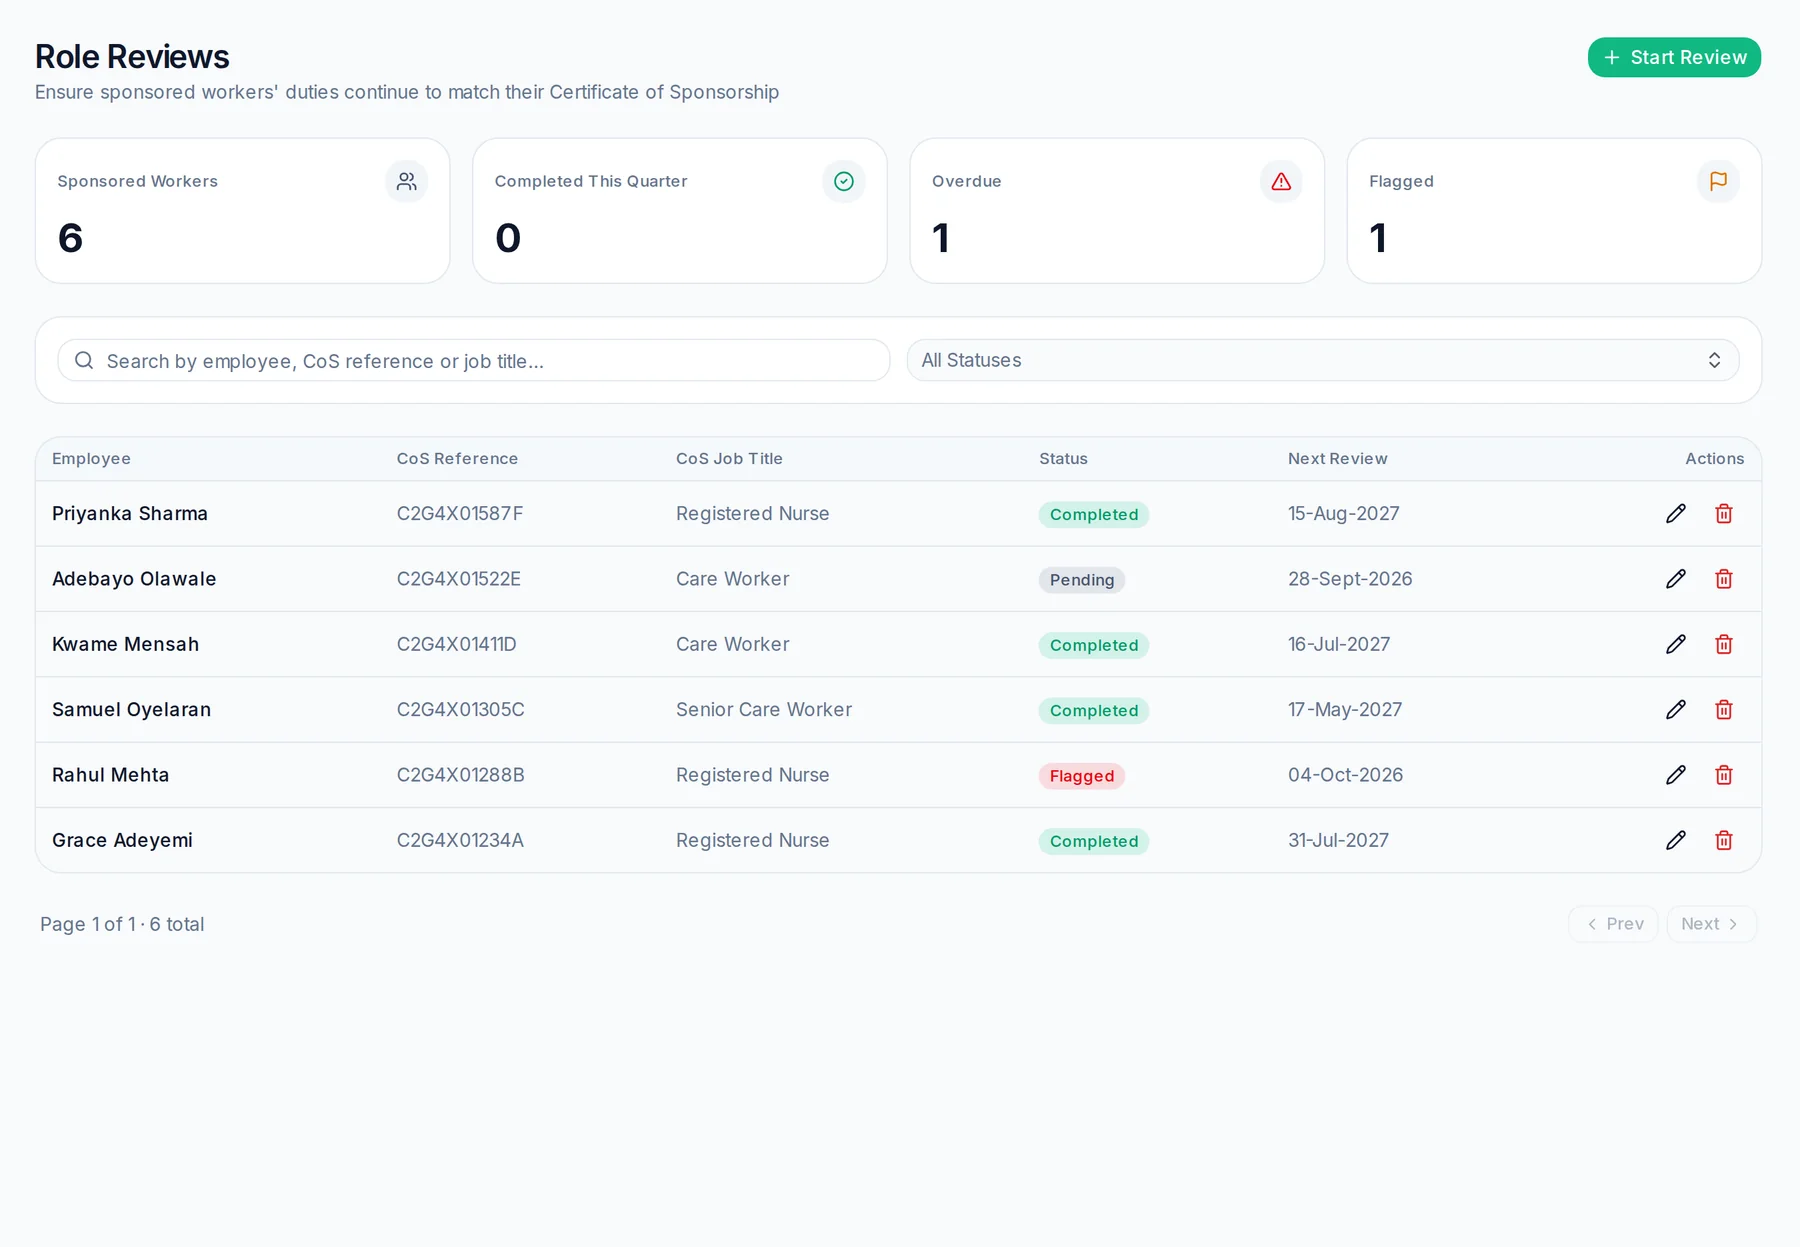Focus the employee search field

(474, 360)
